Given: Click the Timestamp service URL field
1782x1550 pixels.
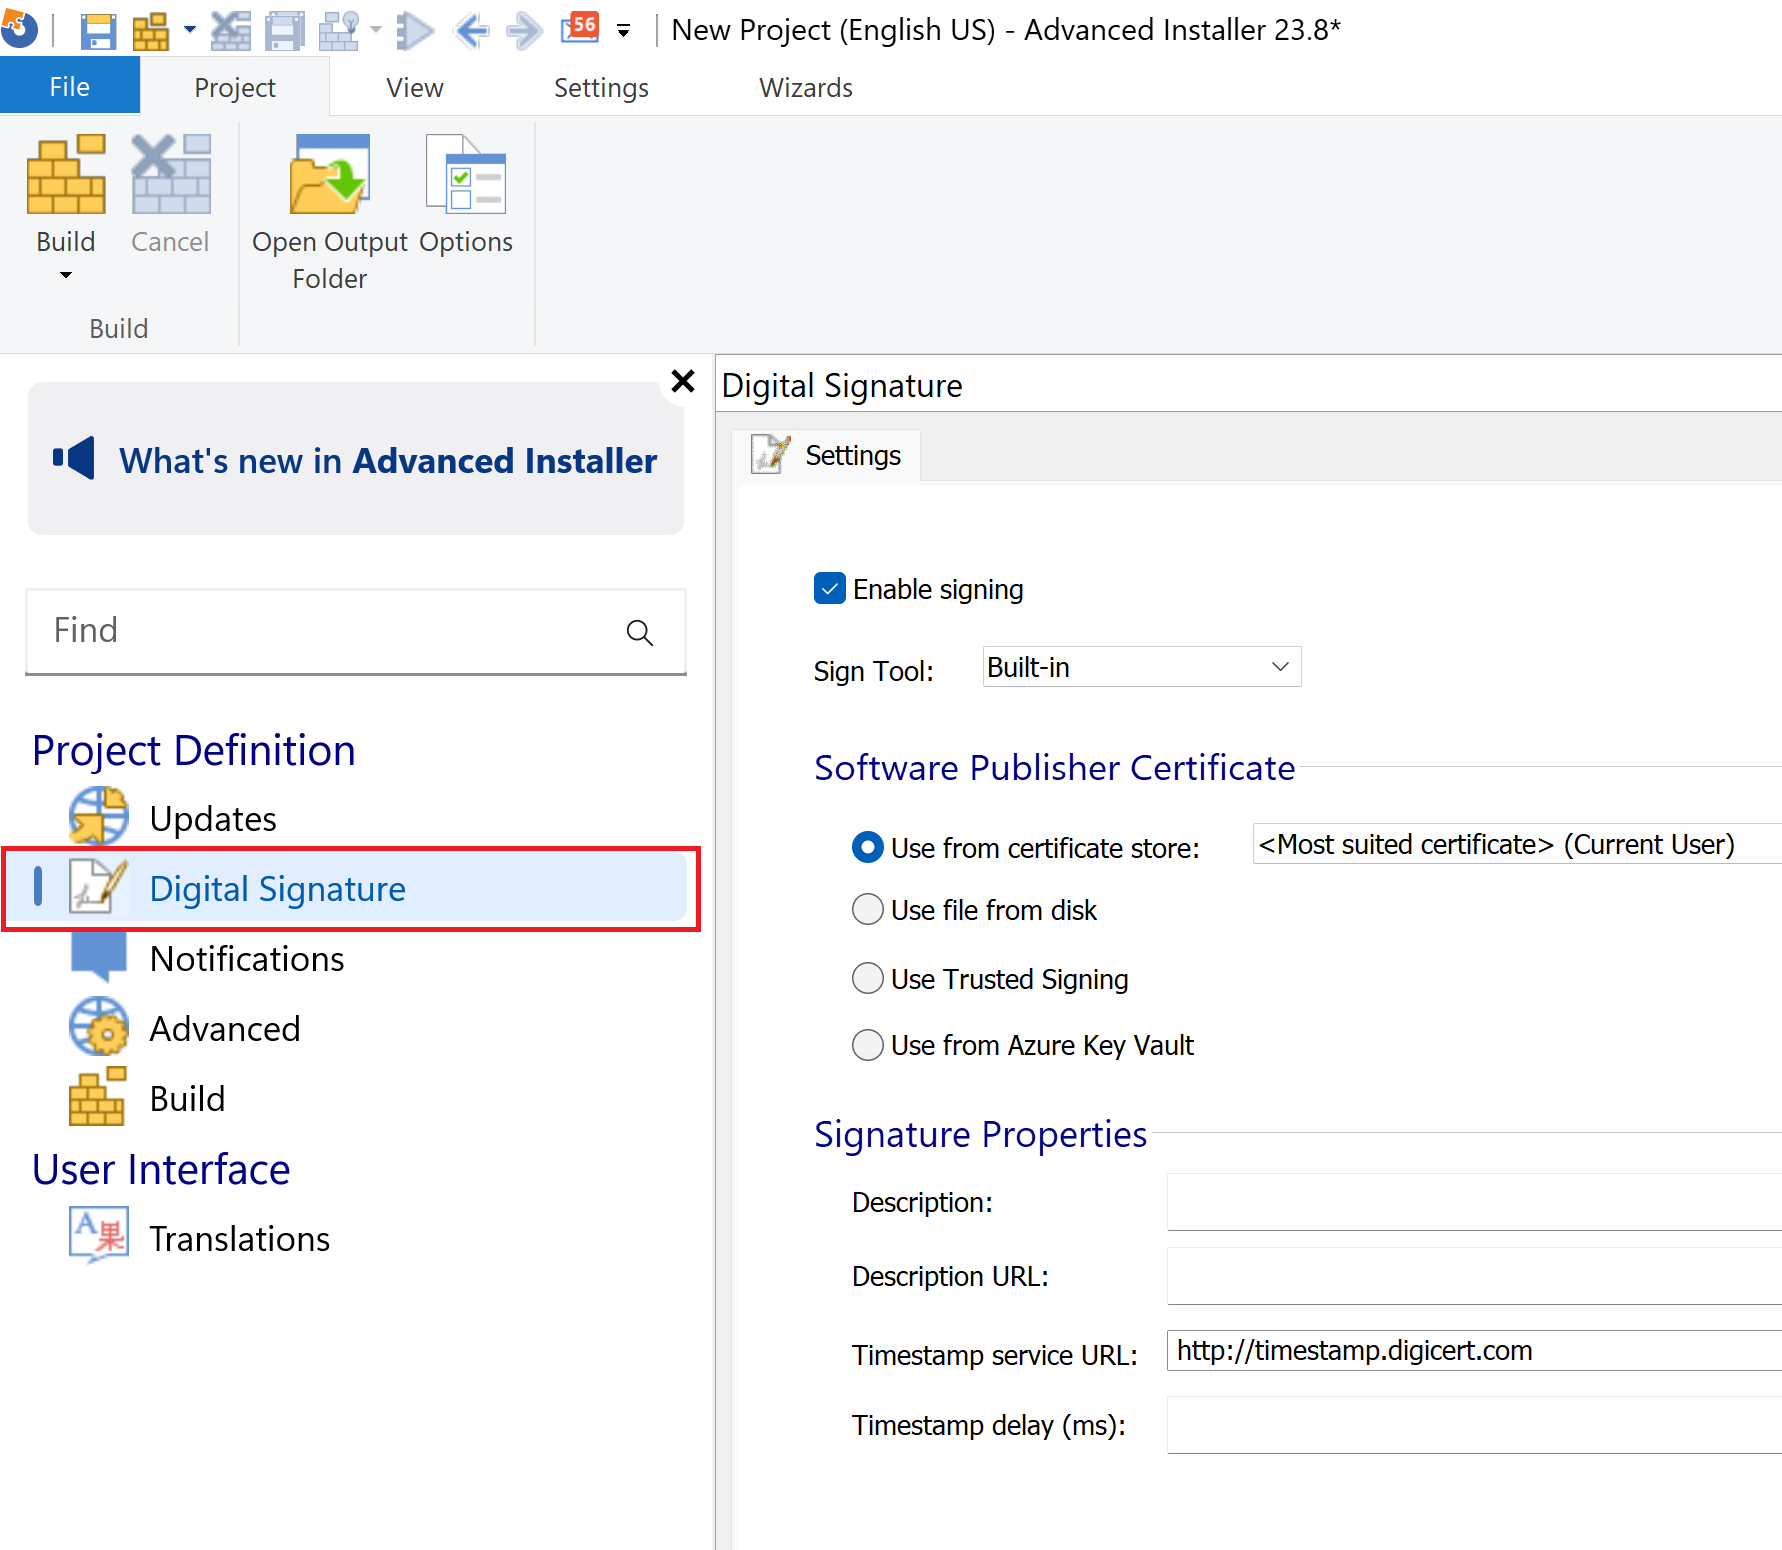Looking at the screenshot, I should coord(1474,1351).
